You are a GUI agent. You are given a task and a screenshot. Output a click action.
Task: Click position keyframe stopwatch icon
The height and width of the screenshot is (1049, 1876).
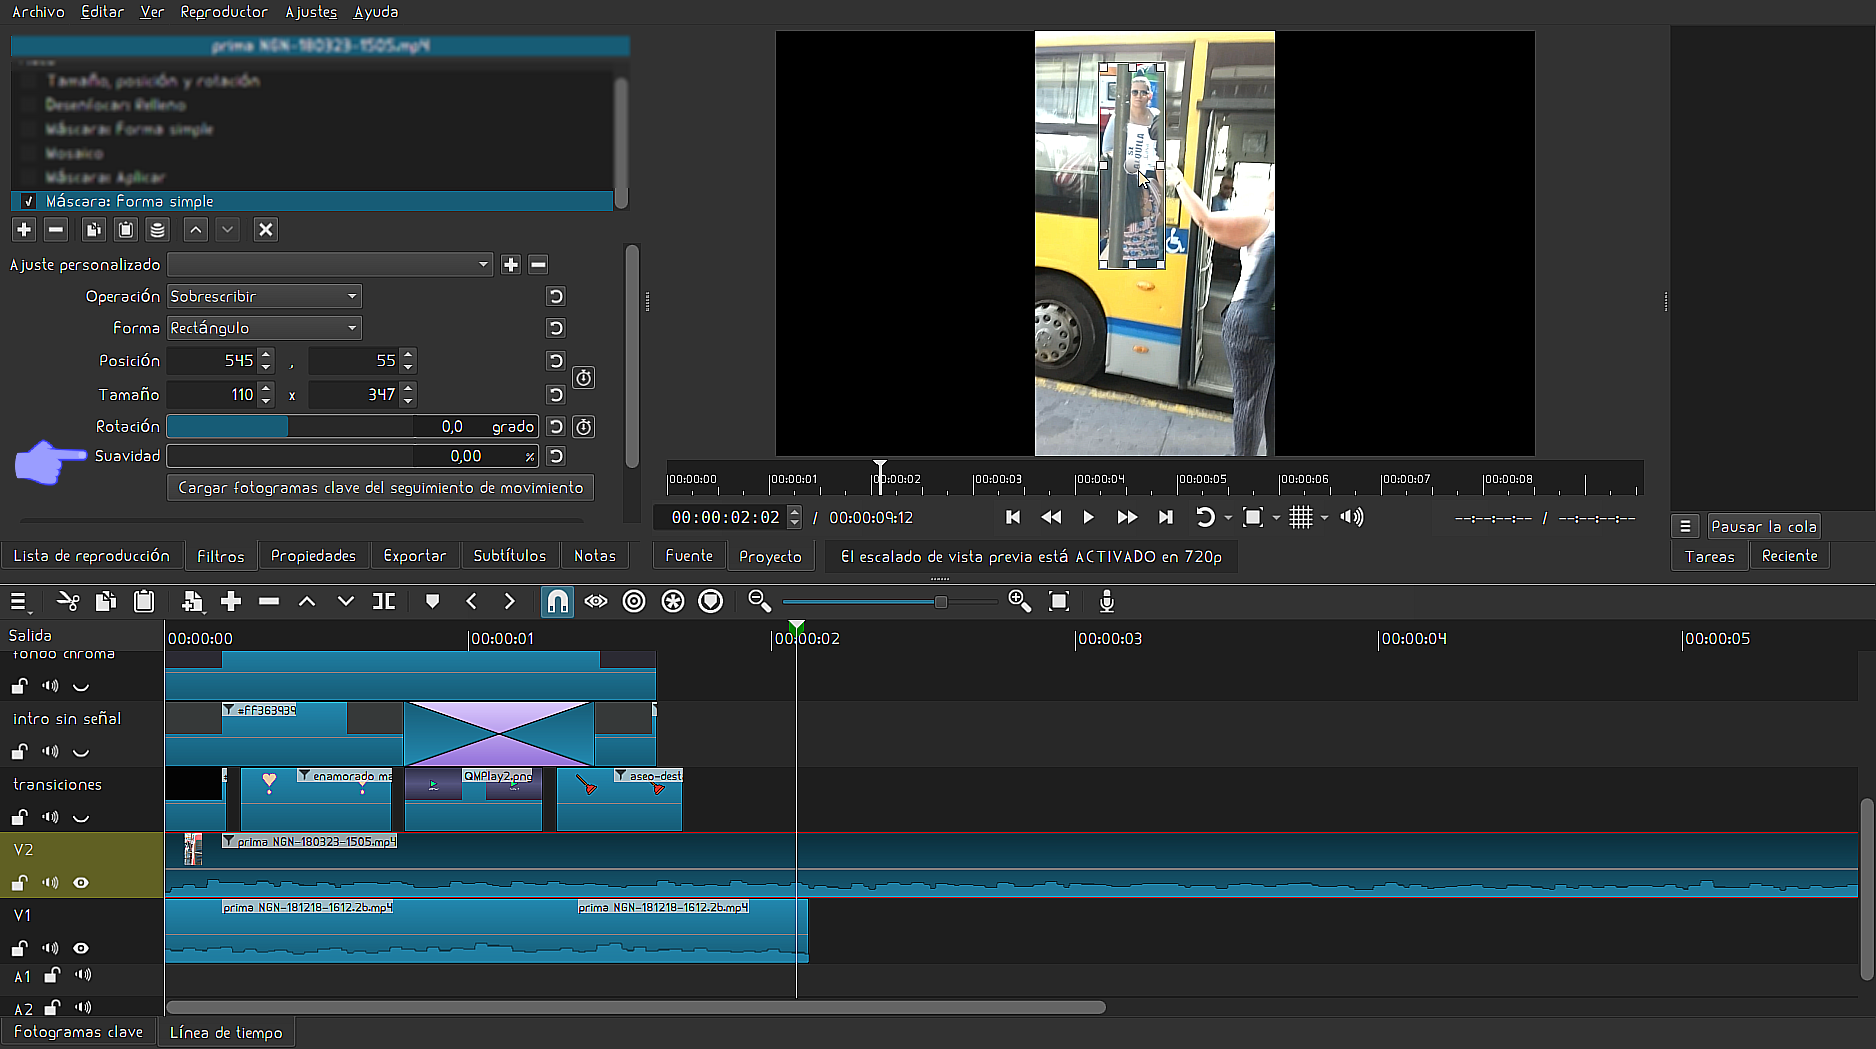point(584,378)
